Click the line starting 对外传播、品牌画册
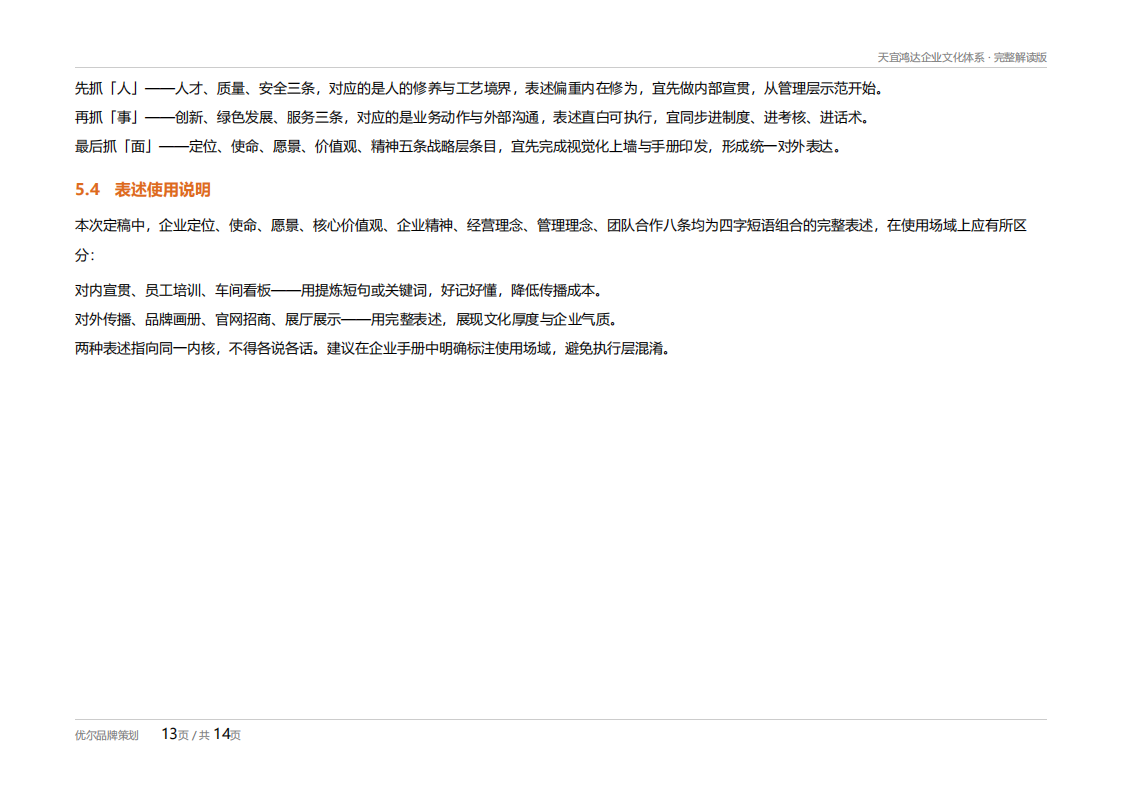This screenshot has width=1123, height=794. coord(347,319)
